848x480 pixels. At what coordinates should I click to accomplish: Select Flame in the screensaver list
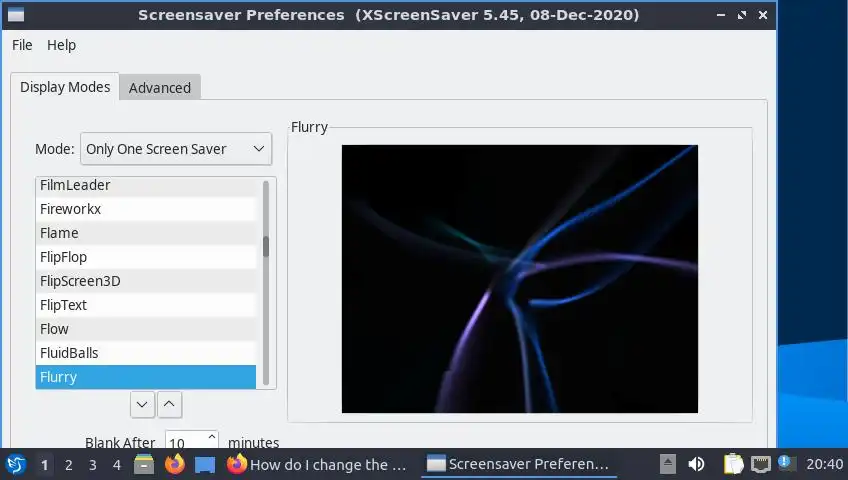(146, 233)
